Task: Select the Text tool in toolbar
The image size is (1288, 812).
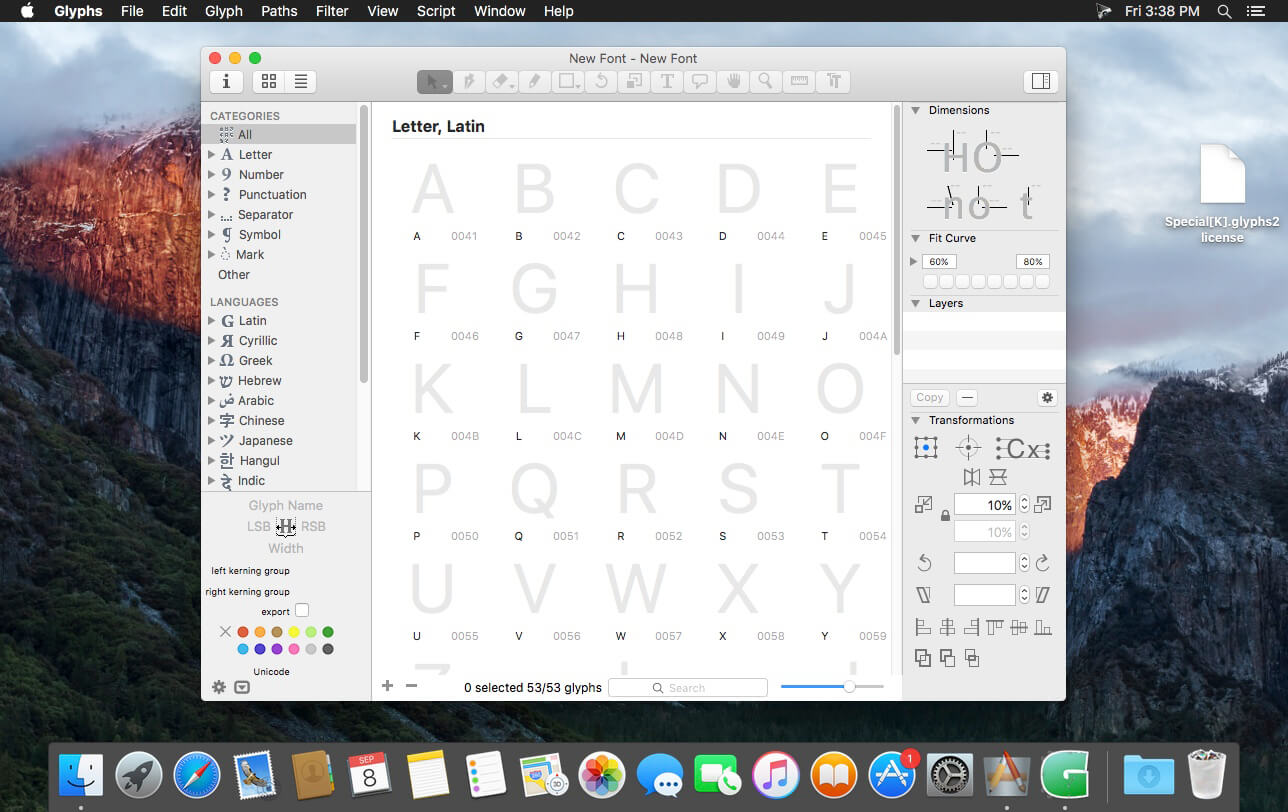Action: (x=667, y=82)
